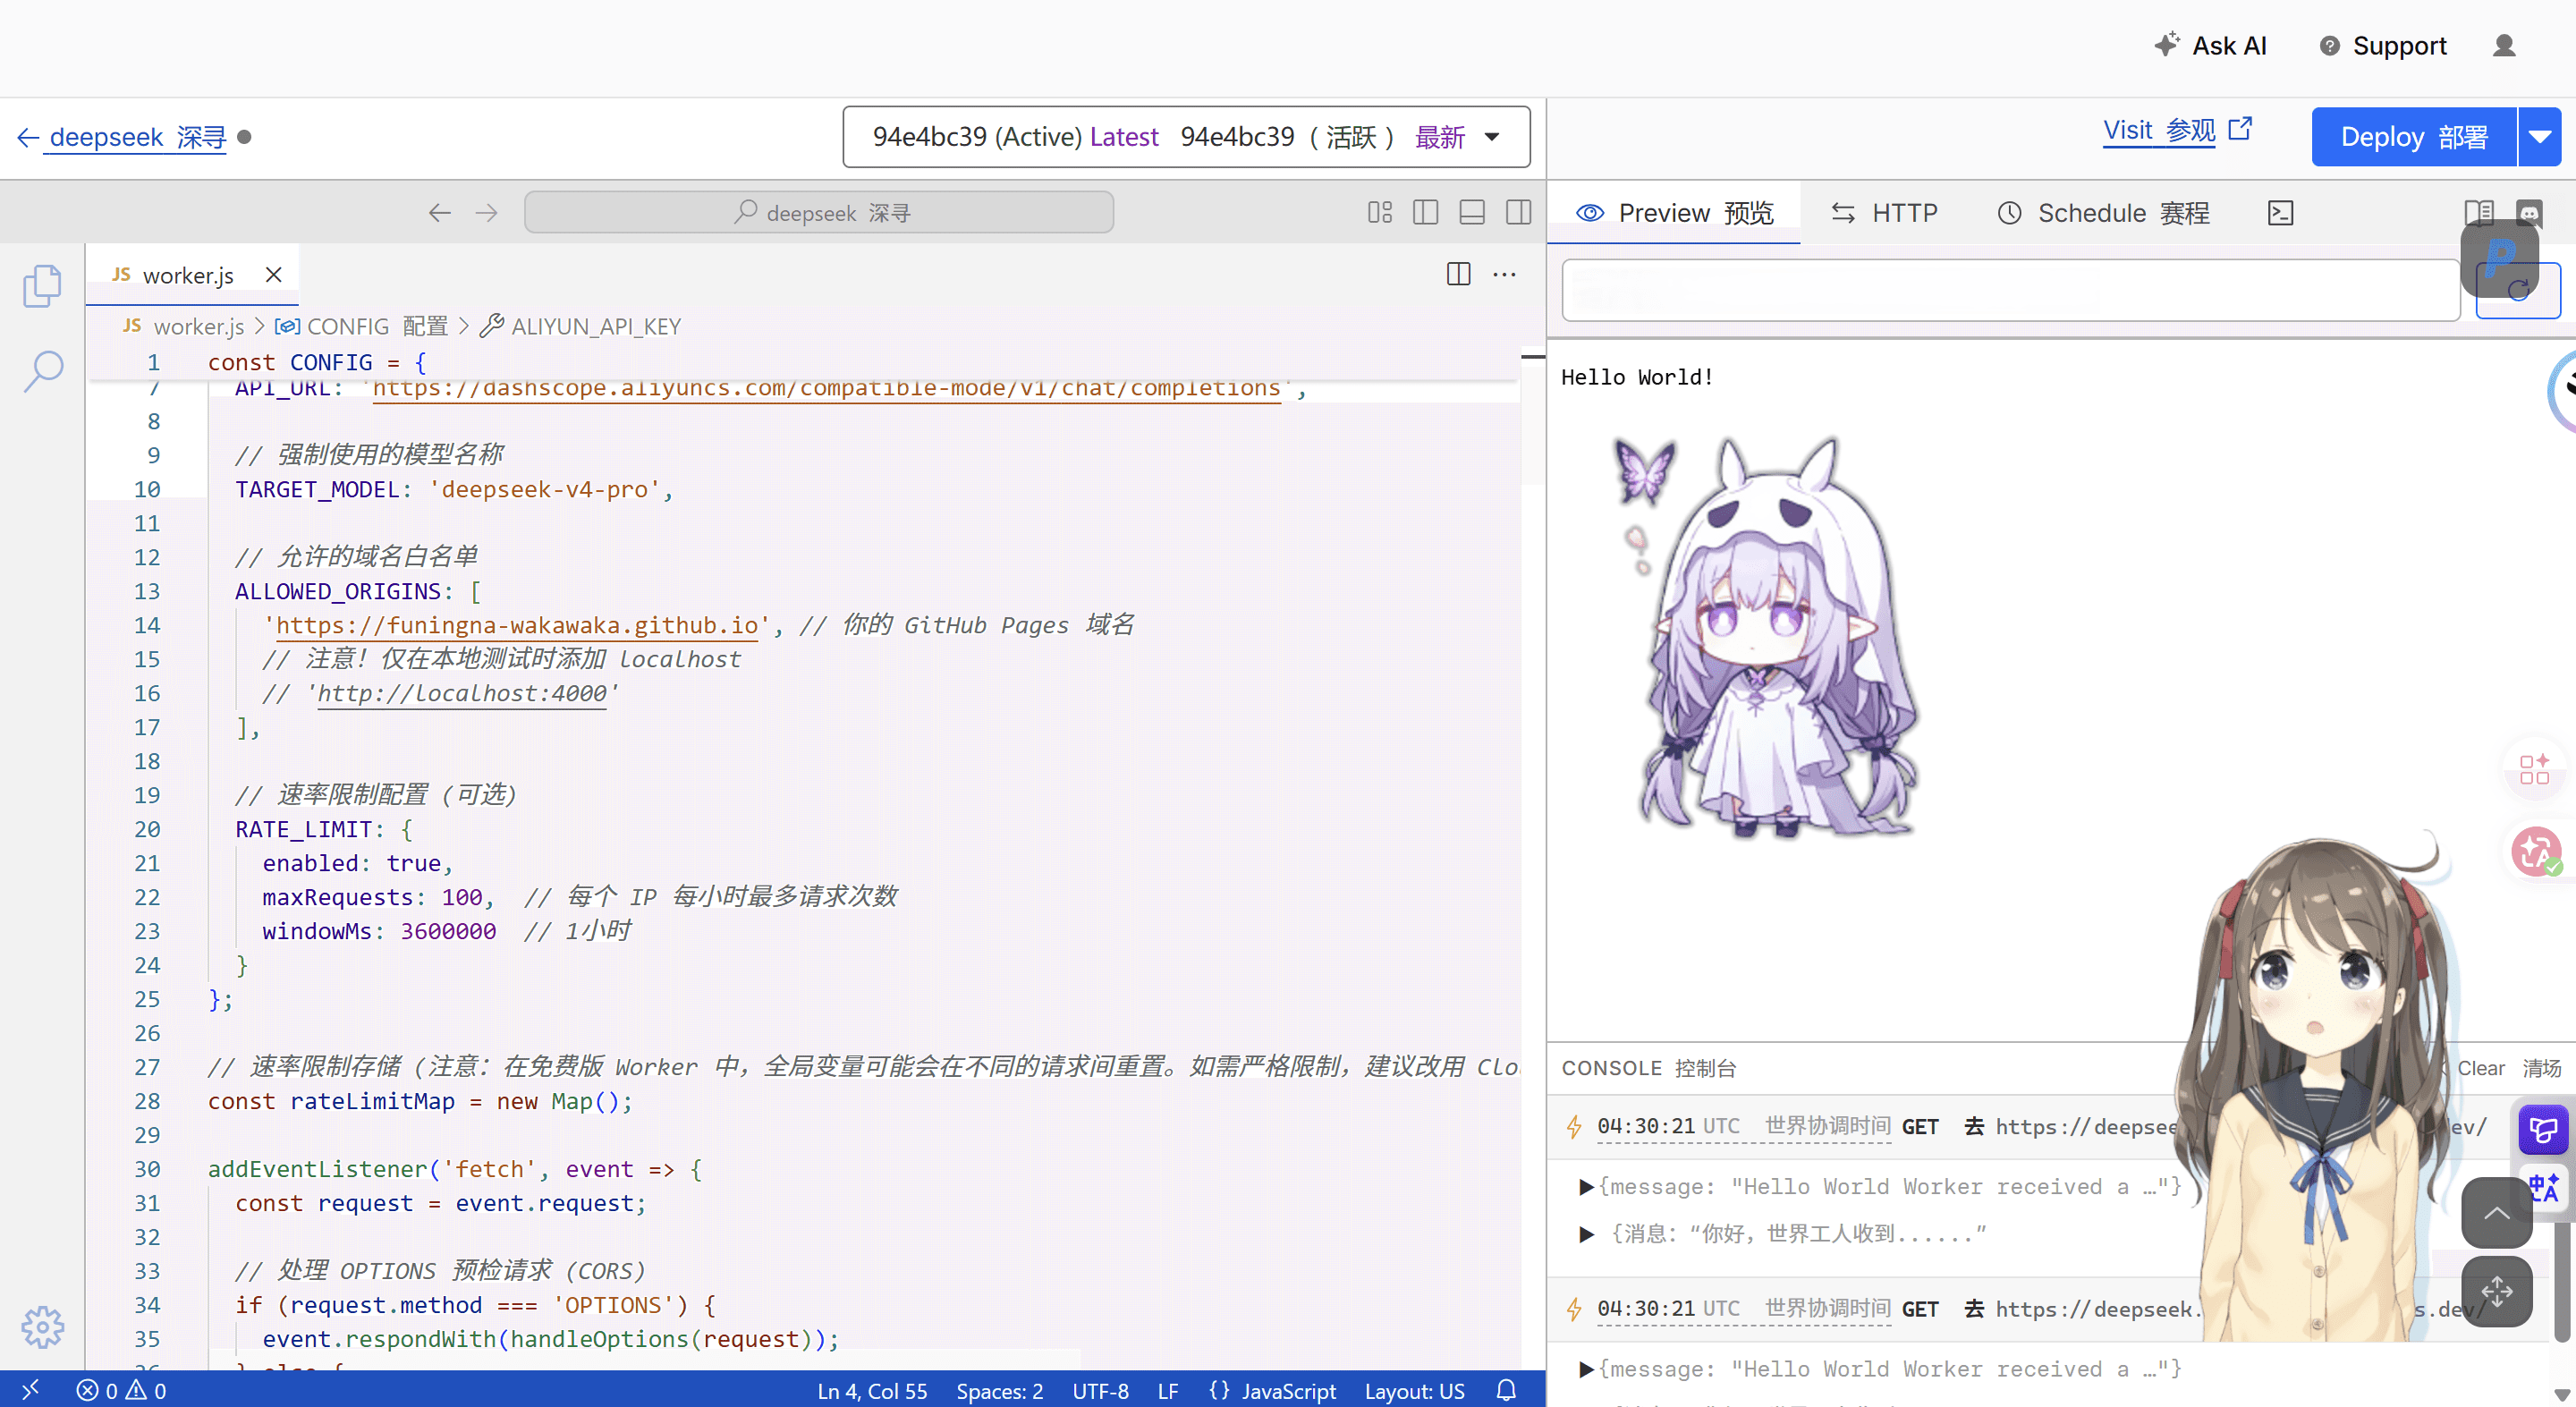Click the blue 中A translate icon
Image resolution: width=2576 pixels, height=1407 pixels.
(x=2543, y=1188)
